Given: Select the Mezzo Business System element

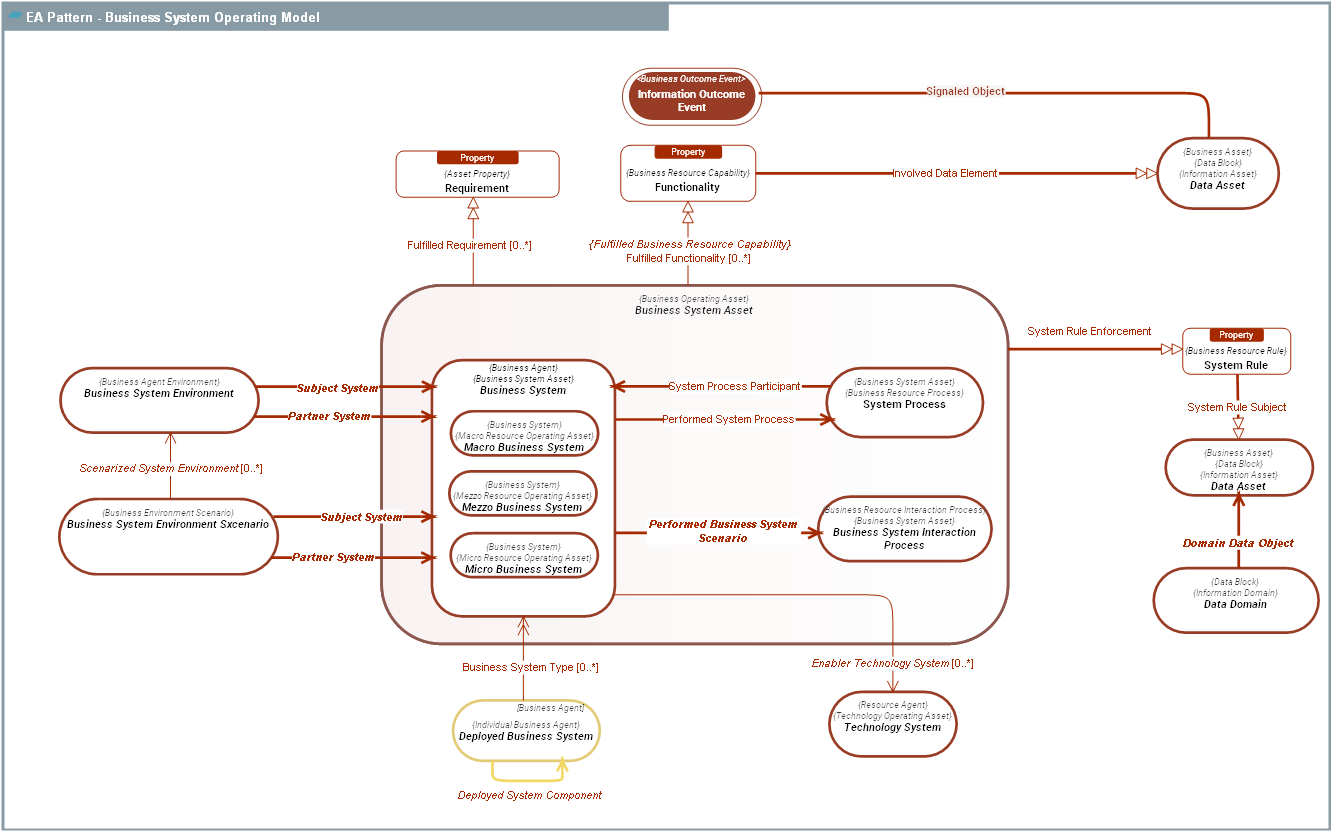Looking at the screenshot, I should [x=523, y=495].
